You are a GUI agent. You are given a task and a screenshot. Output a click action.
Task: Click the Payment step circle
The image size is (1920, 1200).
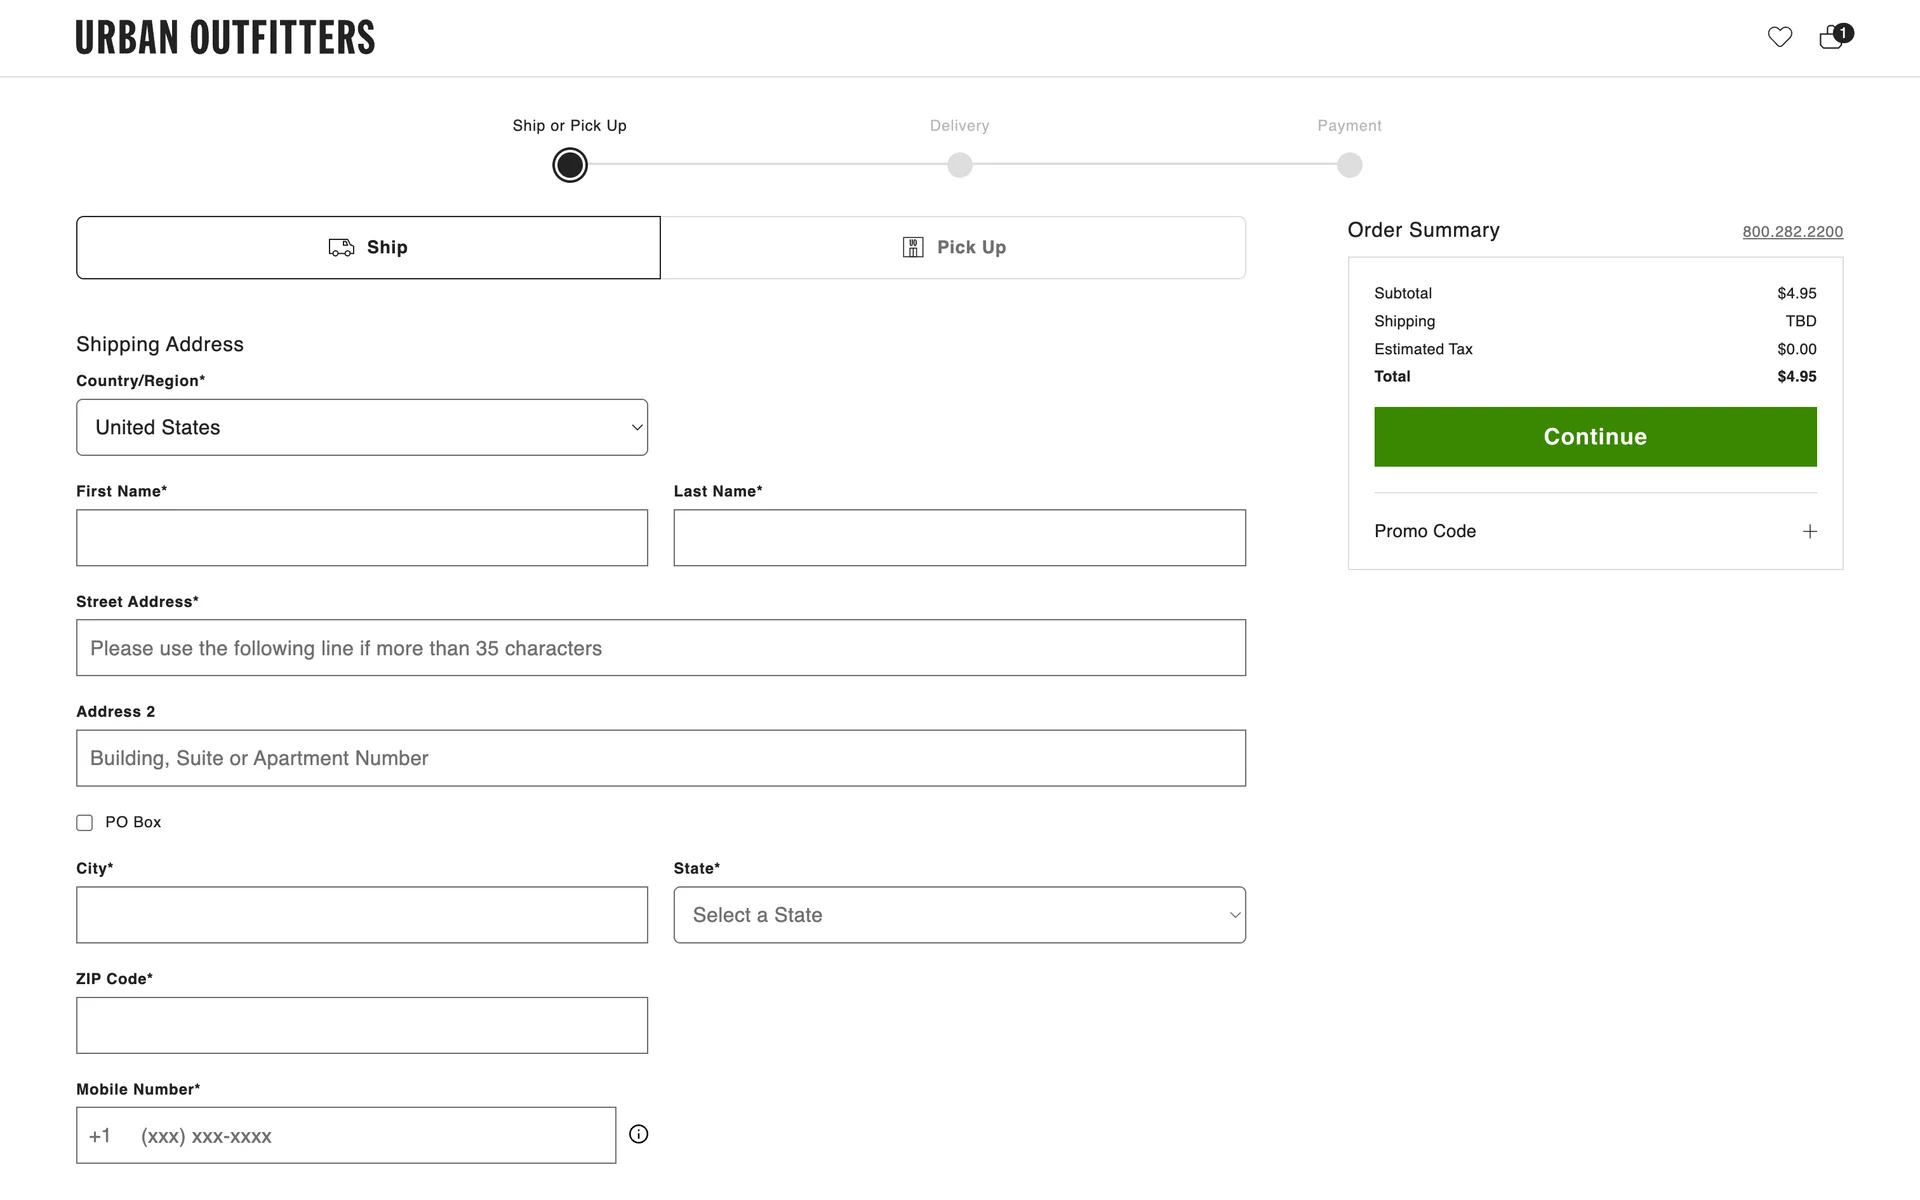(1349, 165)
